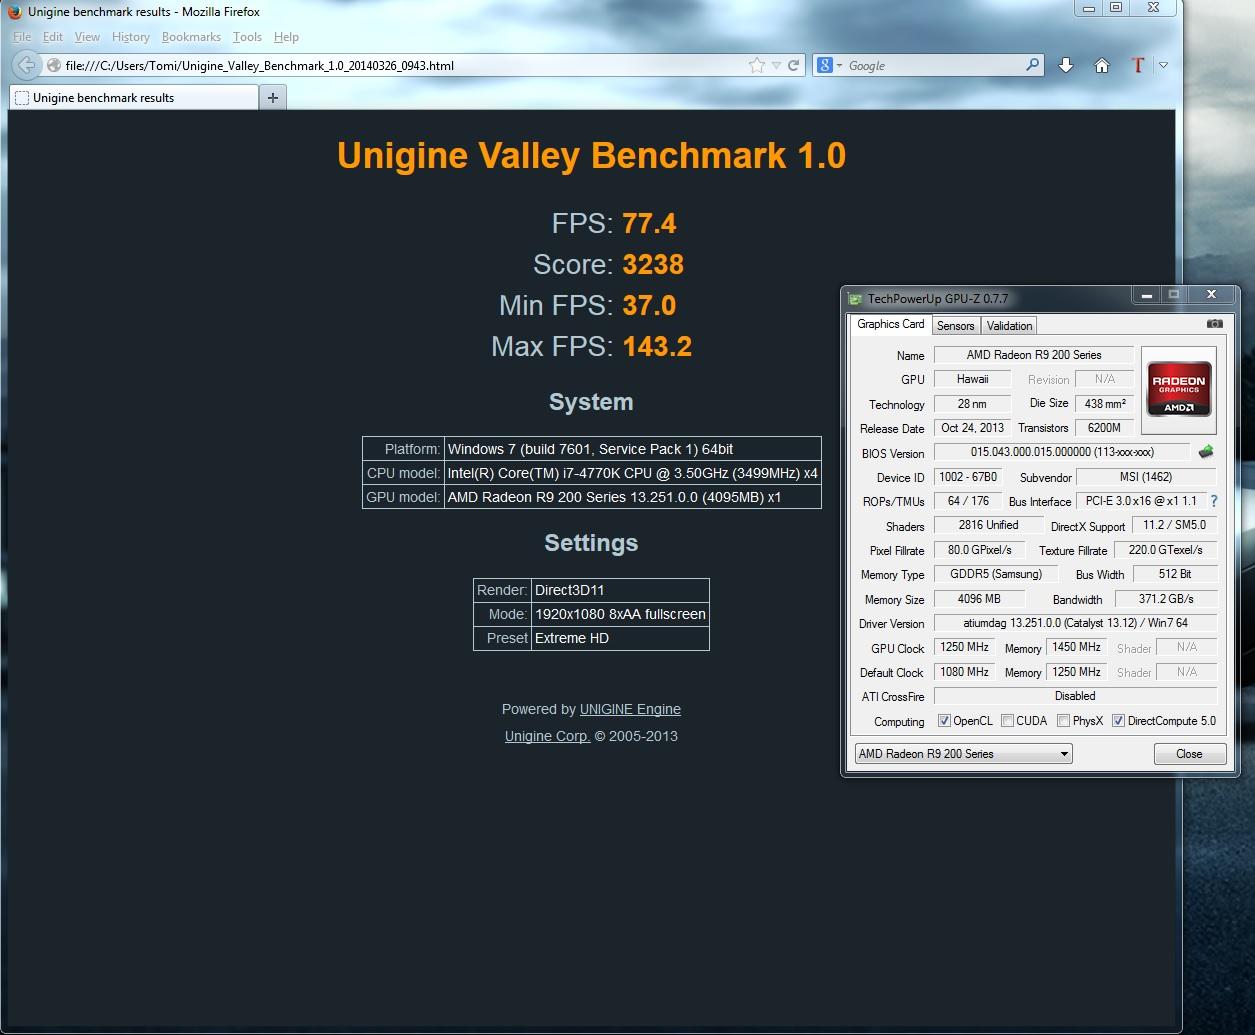This screenshot has width=1255, height=1035.
Task: Click GPU-Z title bar app icon
Action: (x=855, y=298)
